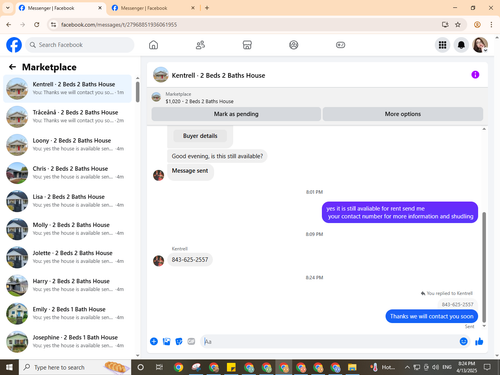This screenshot has height=375, width=500.
Task: Open the Windows notification center
Action: 487,367
